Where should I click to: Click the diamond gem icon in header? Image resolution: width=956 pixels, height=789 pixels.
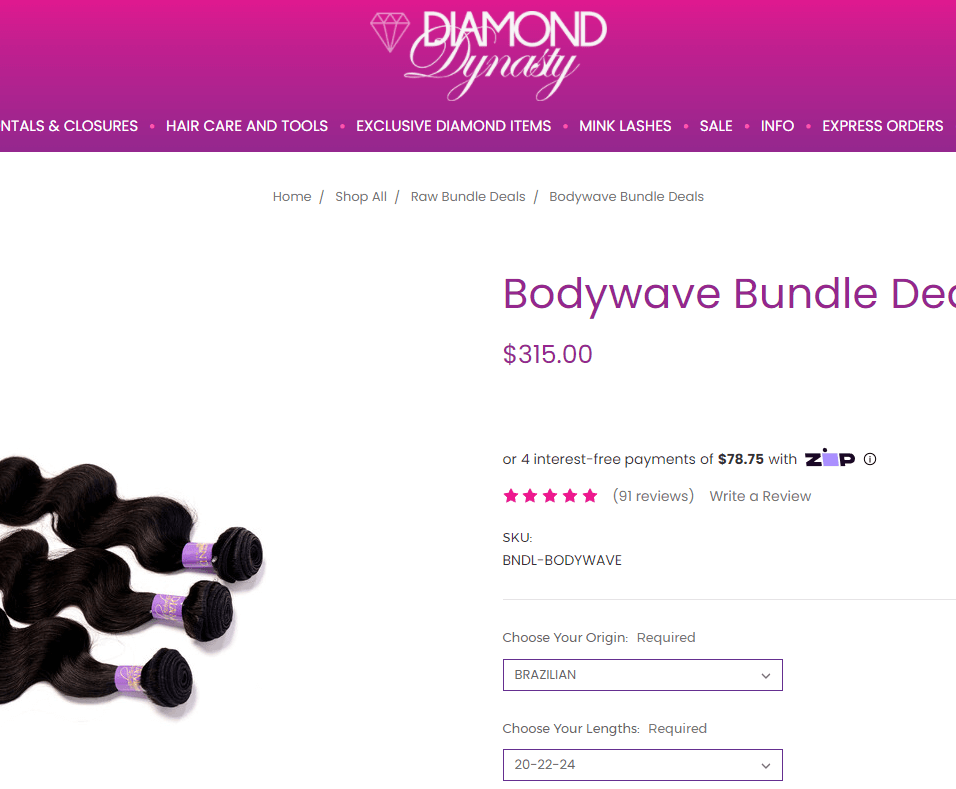(x=390, y=32)
